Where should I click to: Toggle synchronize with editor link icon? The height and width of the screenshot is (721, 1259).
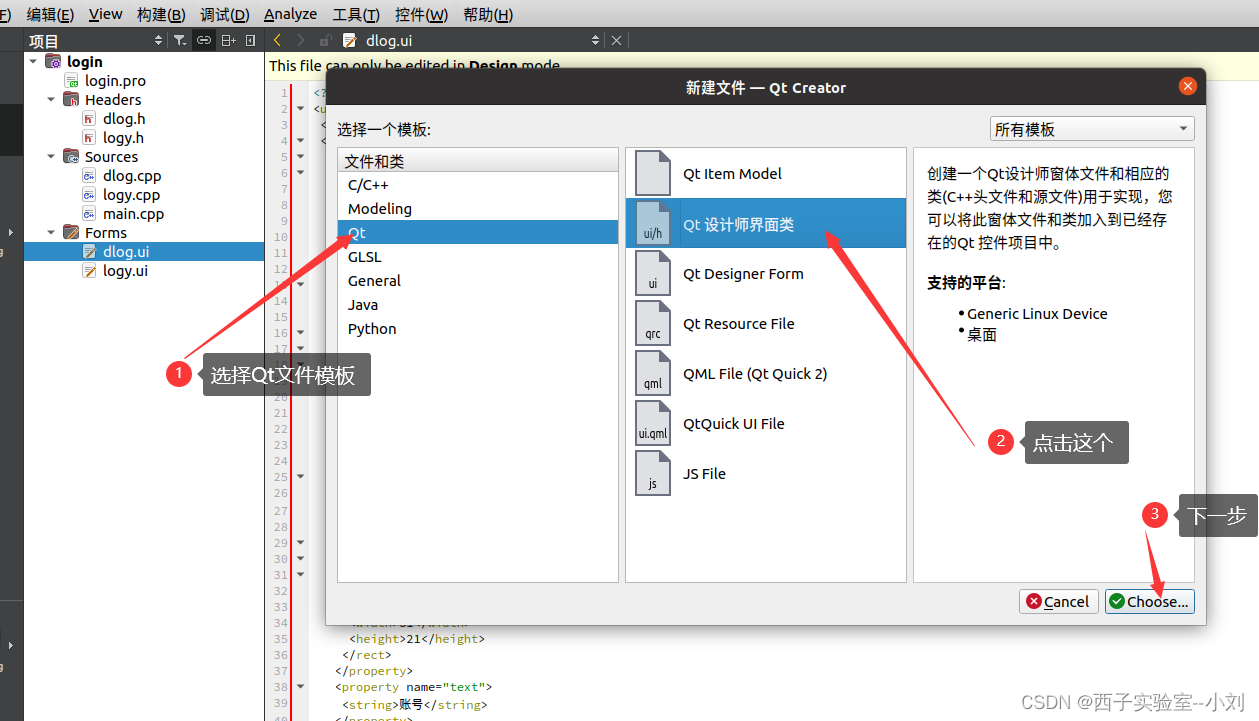click(x=204, y=40)
